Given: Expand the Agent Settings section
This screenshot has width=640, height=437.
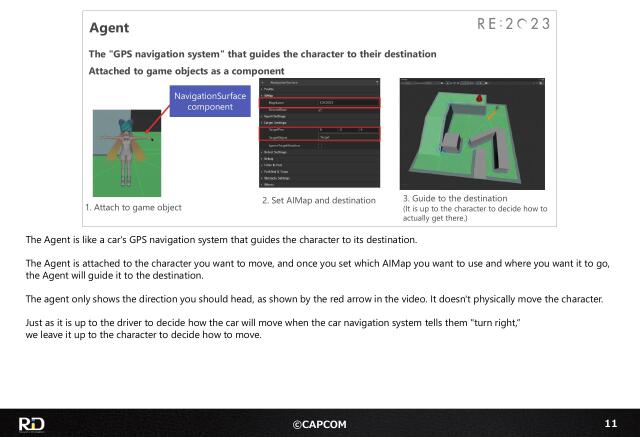Looking at the screenshot, I should [274, 116].
